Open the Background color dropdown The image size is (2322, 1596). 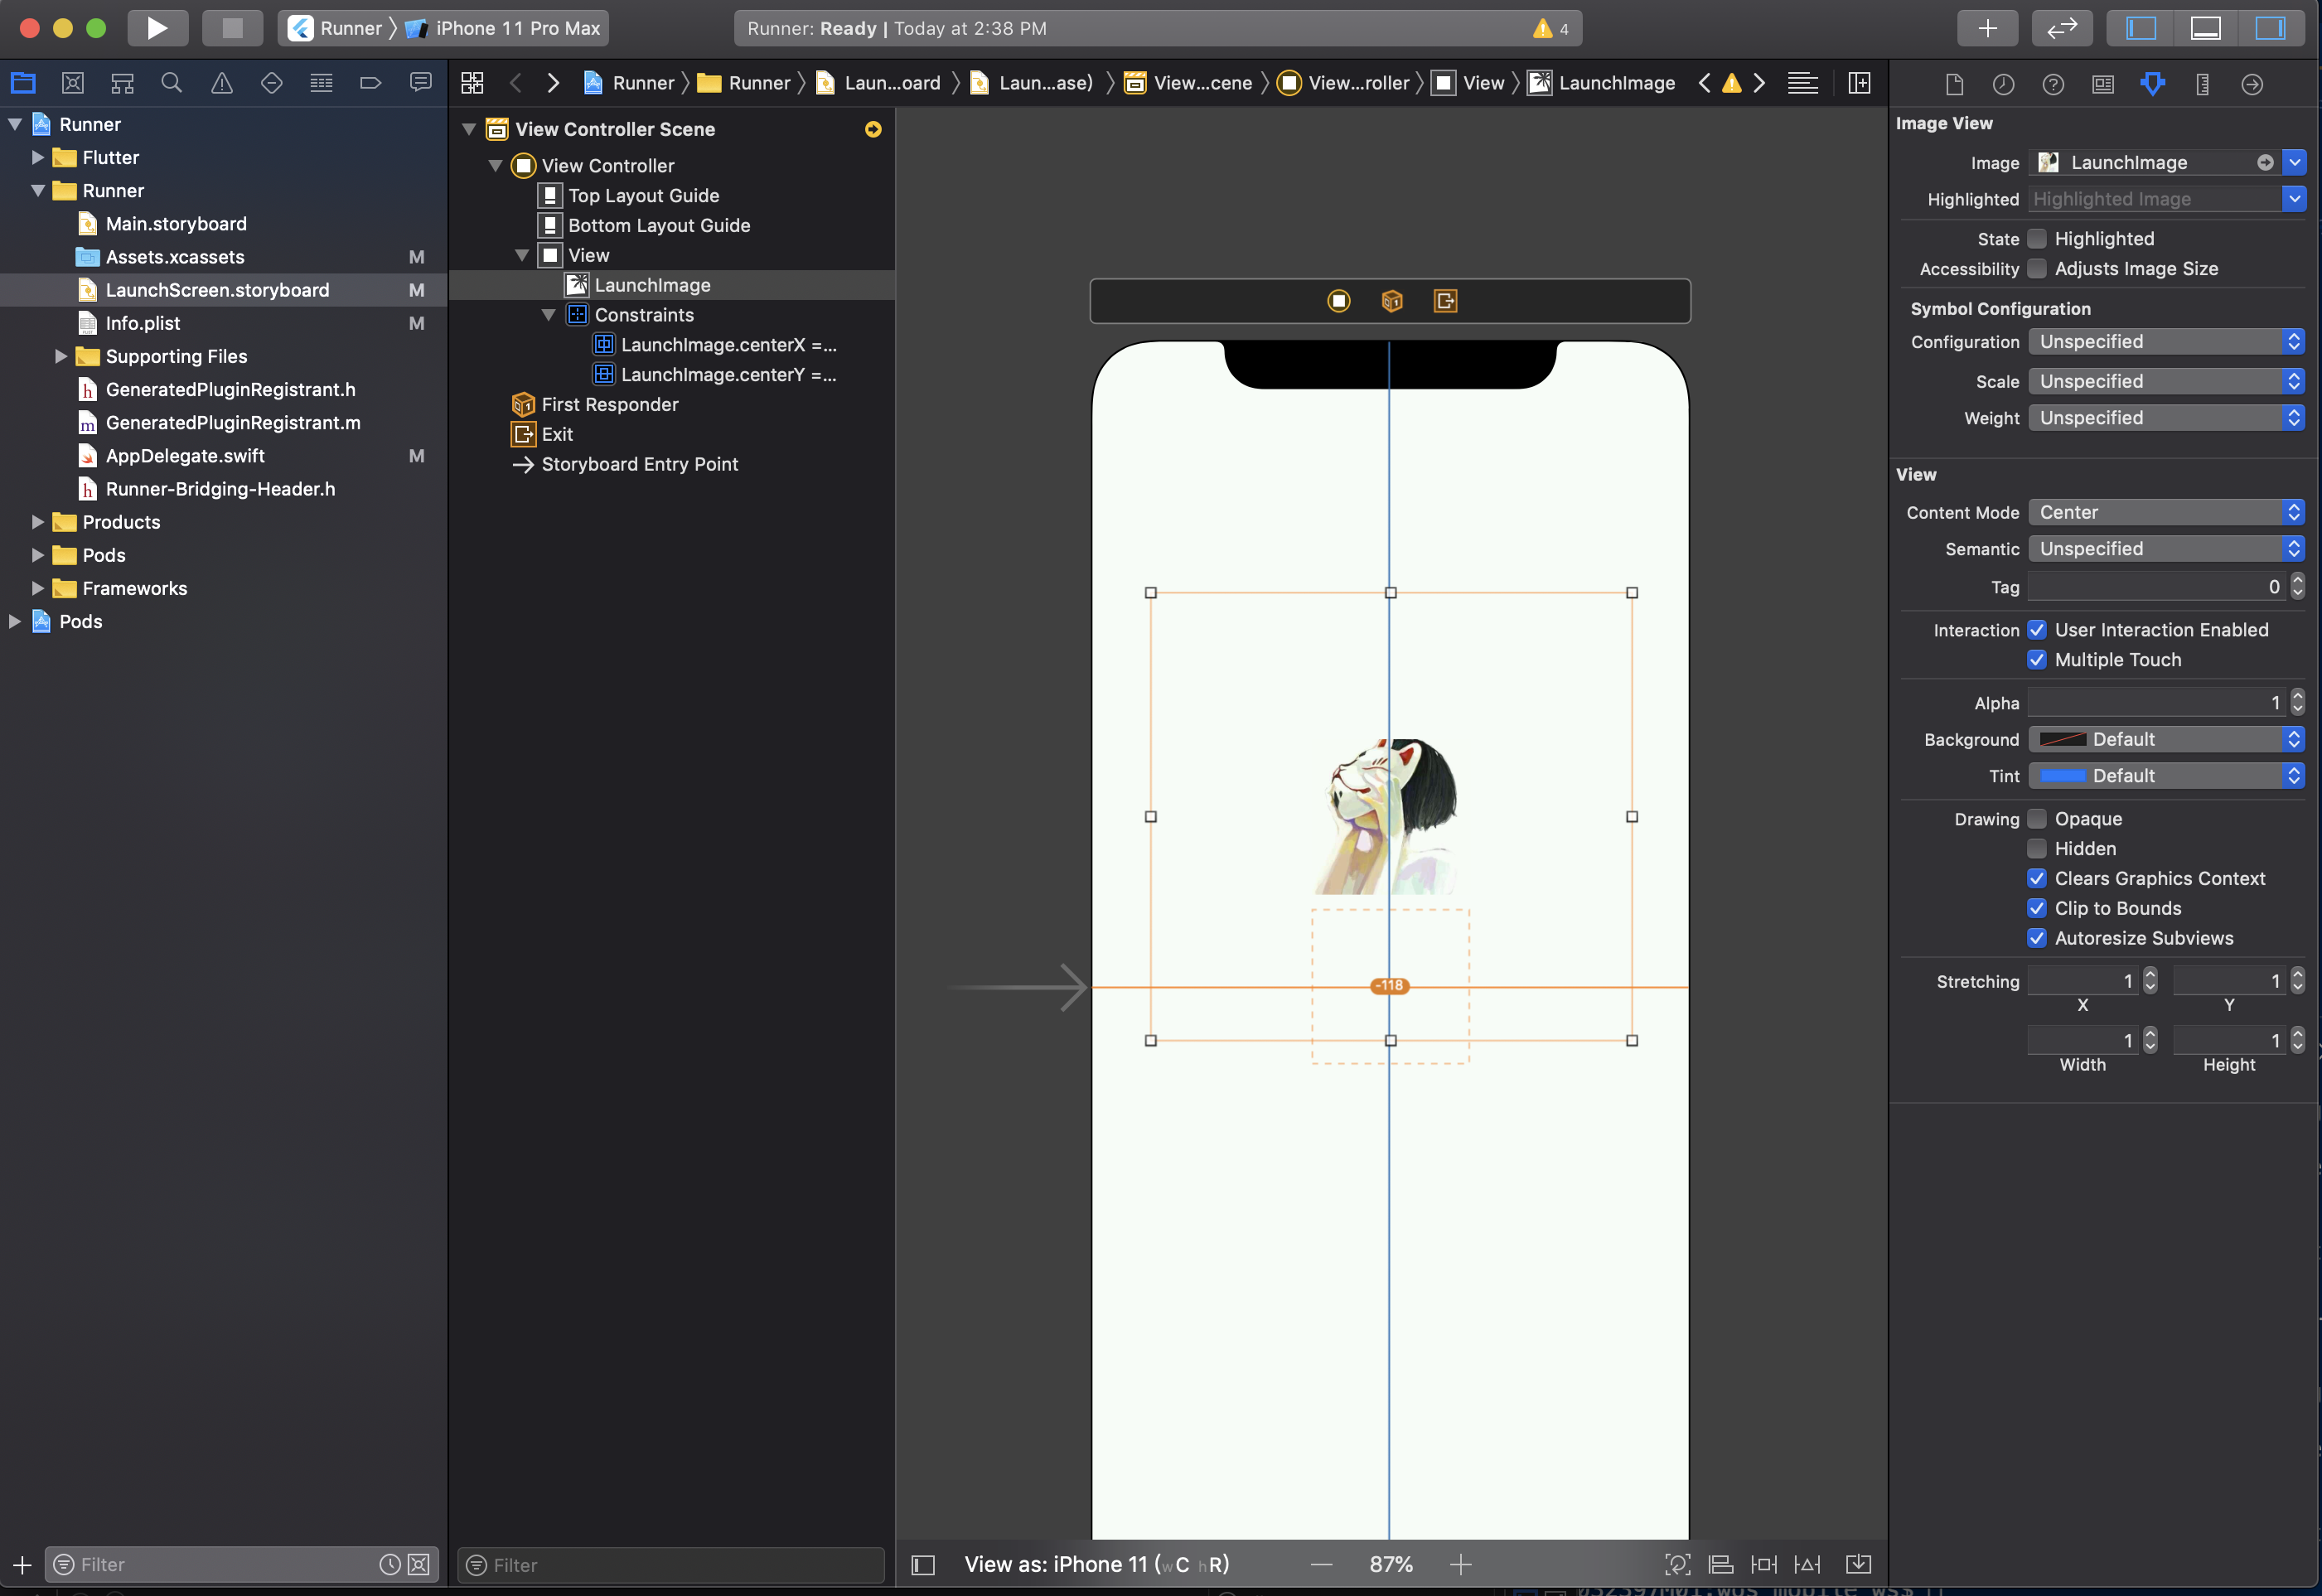pyautogui.click(x=2165, y=739)
